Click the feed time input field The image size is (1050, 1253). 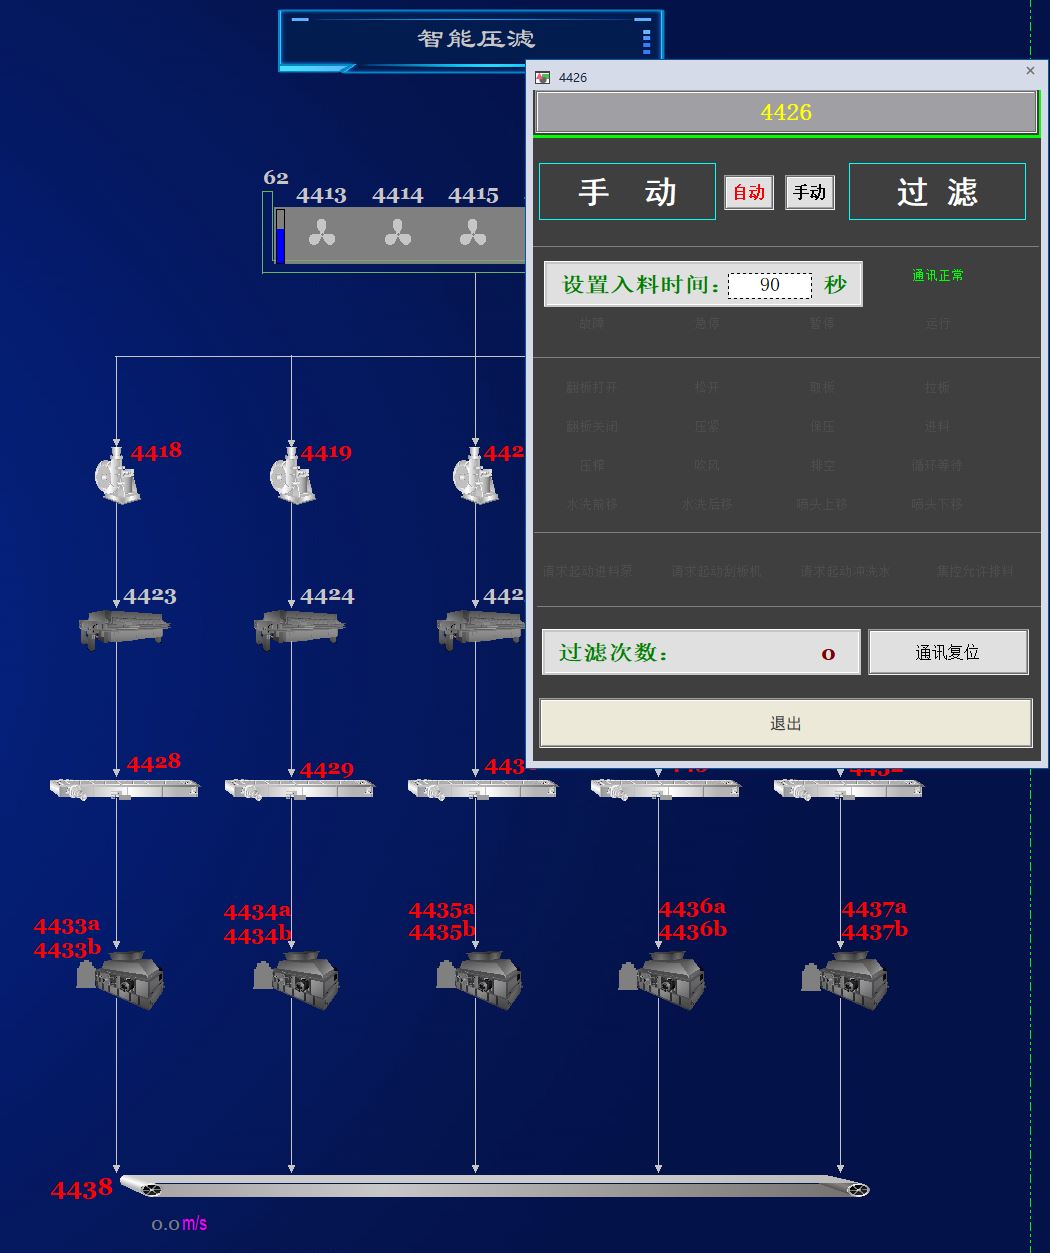(769, 285)
